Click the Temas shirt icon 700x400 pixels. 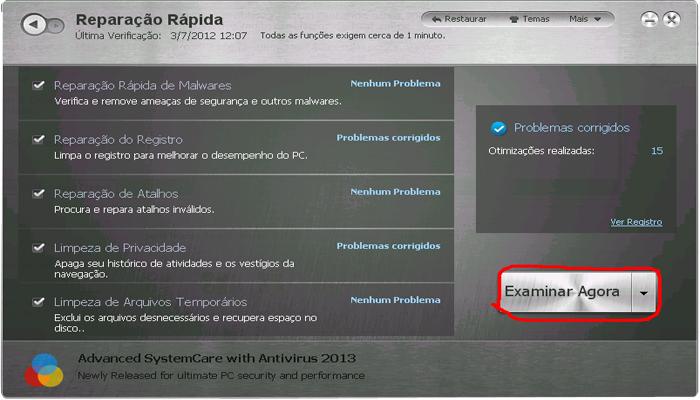click(514, 19)
